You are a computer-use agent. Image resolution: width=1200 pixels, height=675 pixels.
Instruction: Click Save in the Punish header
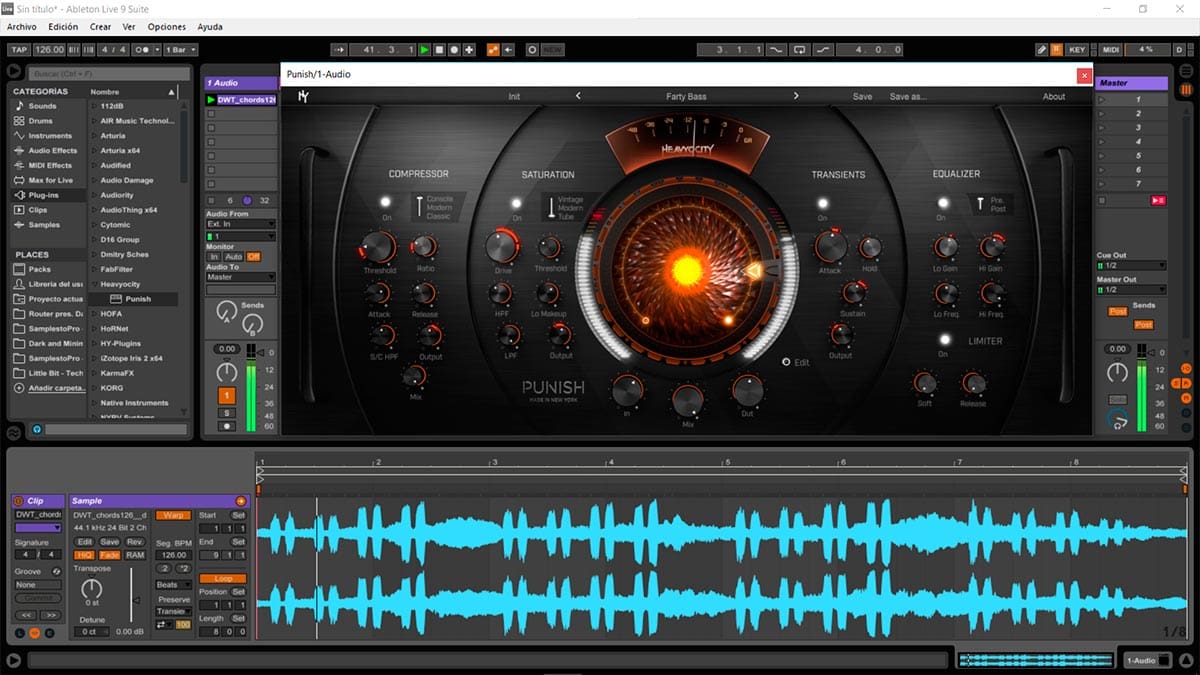point(862,97)
